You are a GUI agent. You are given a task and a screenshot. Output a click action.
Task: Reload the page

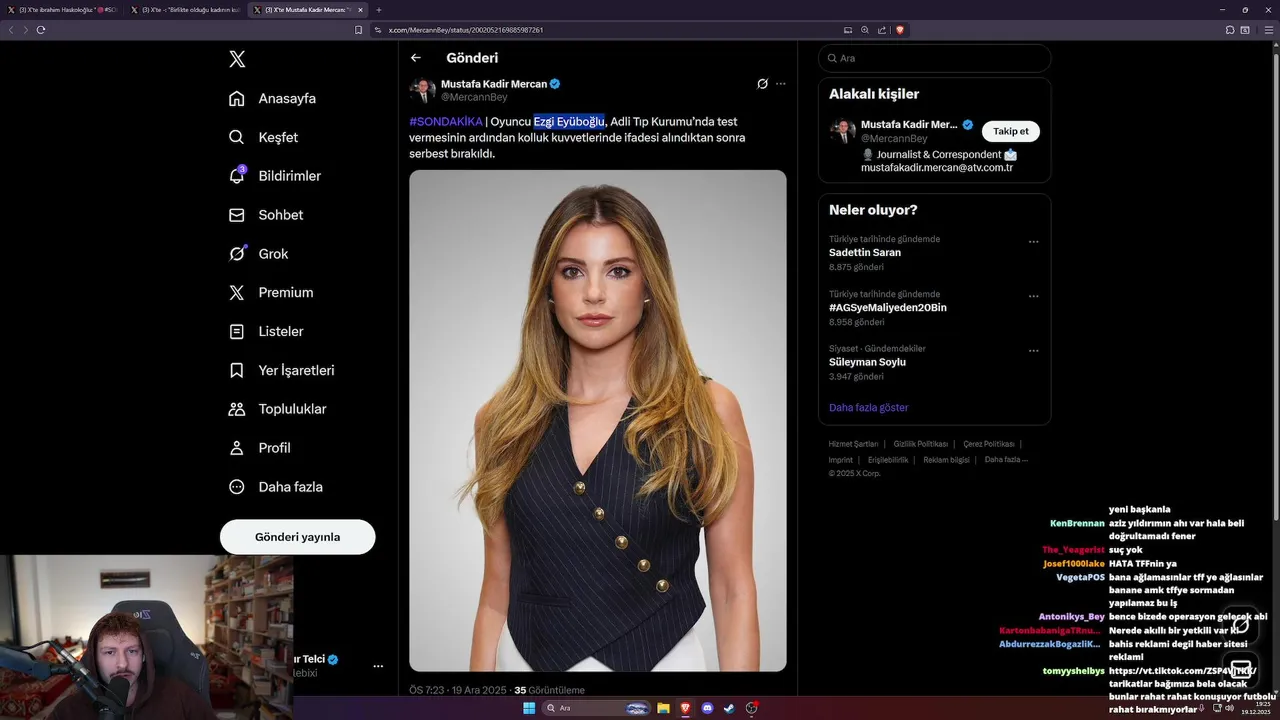pyautogui.click(x=41, y=30)
